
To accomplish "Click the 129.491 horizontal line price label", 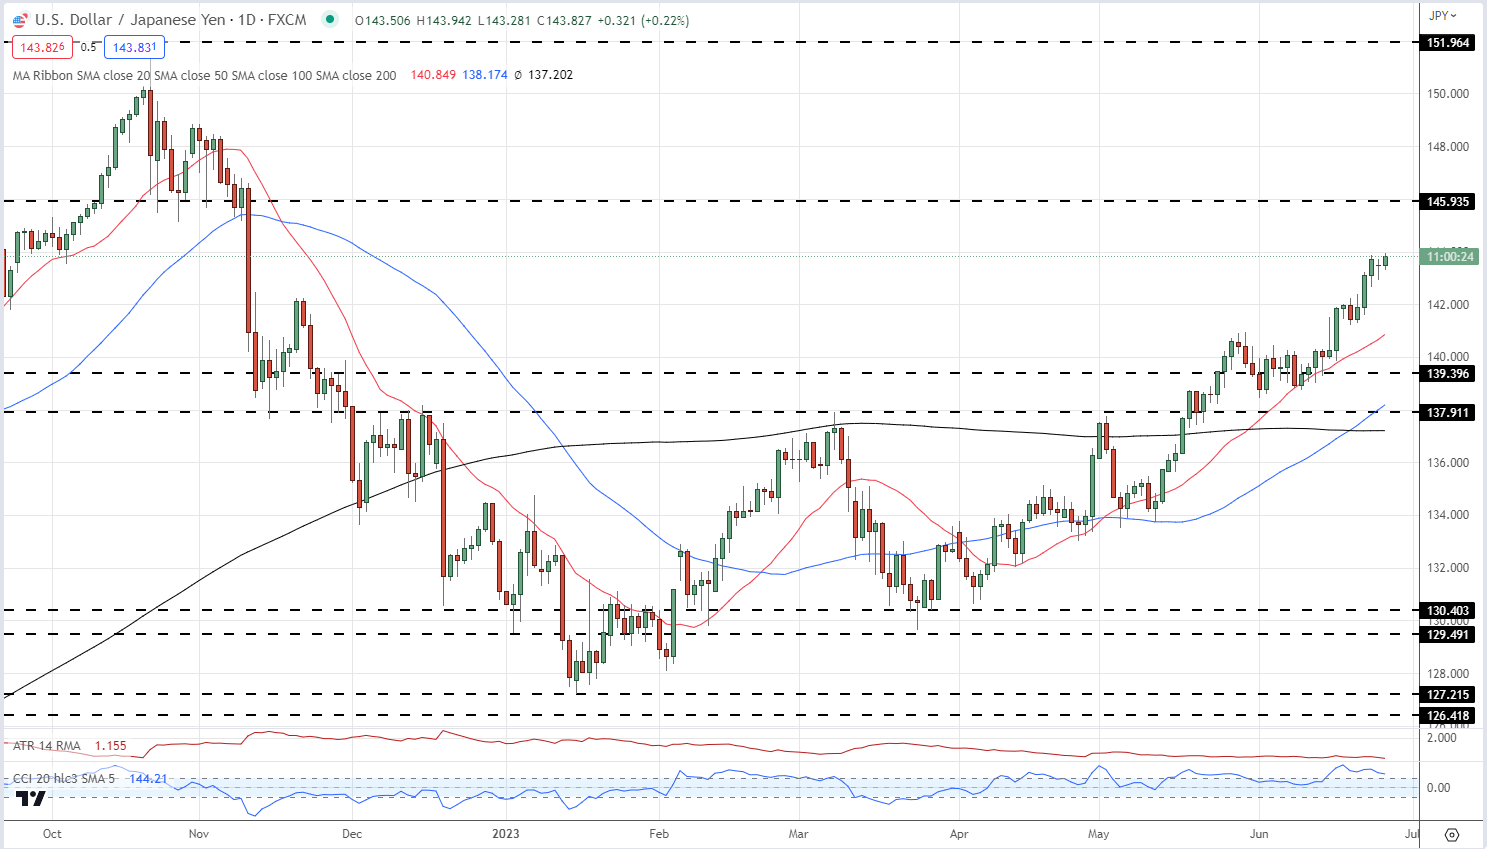I will [1447, 635].
